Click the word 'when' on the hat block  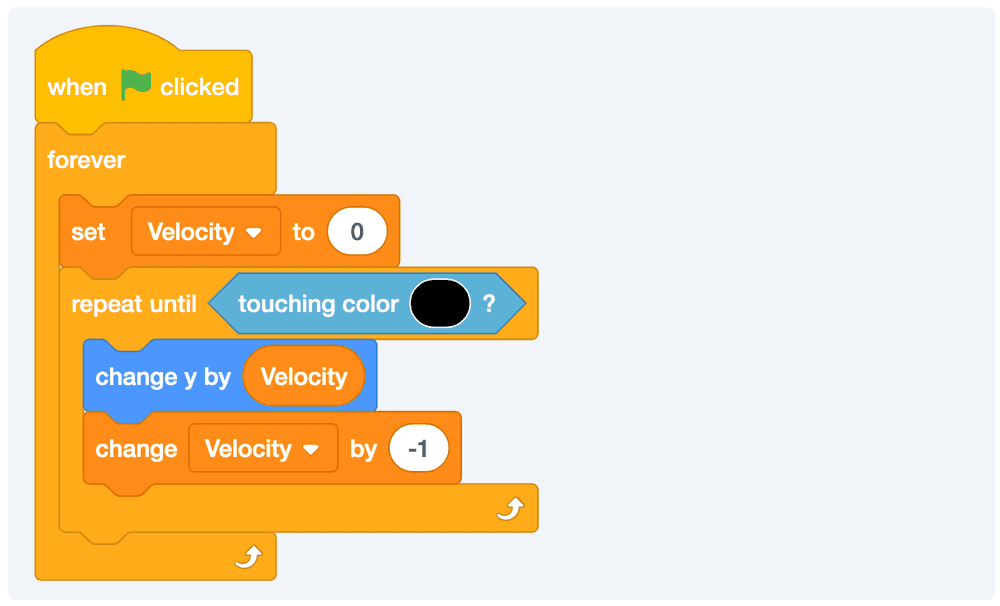[x=77, y=87]
